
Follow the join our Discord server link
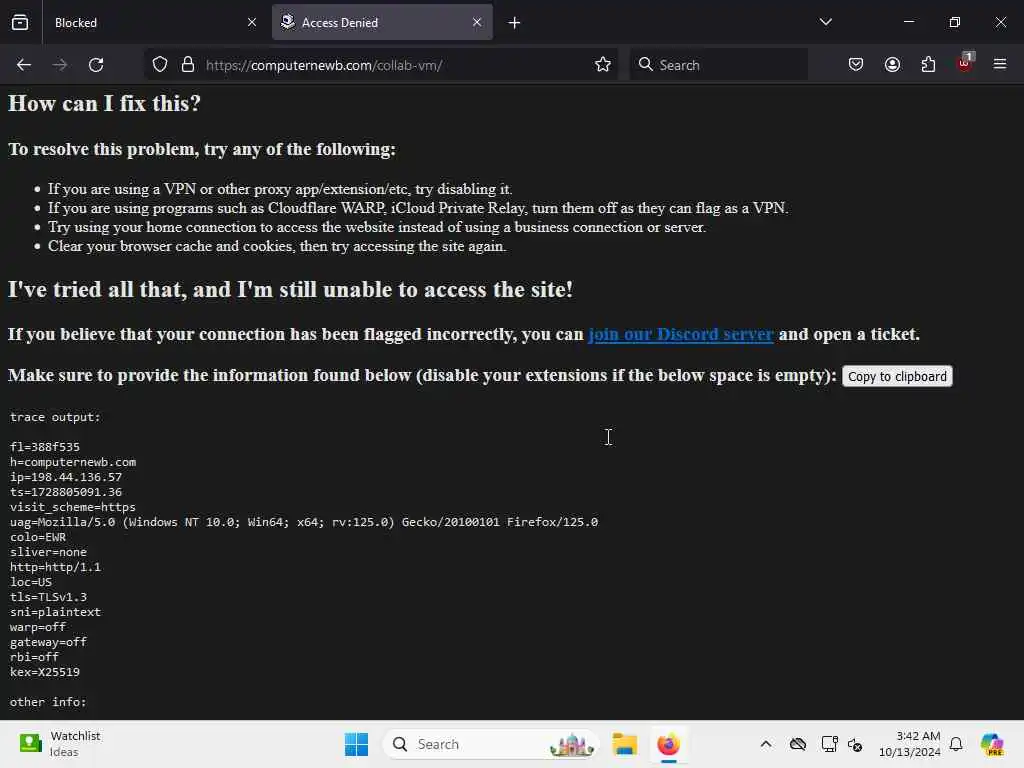tap(680, 334)
